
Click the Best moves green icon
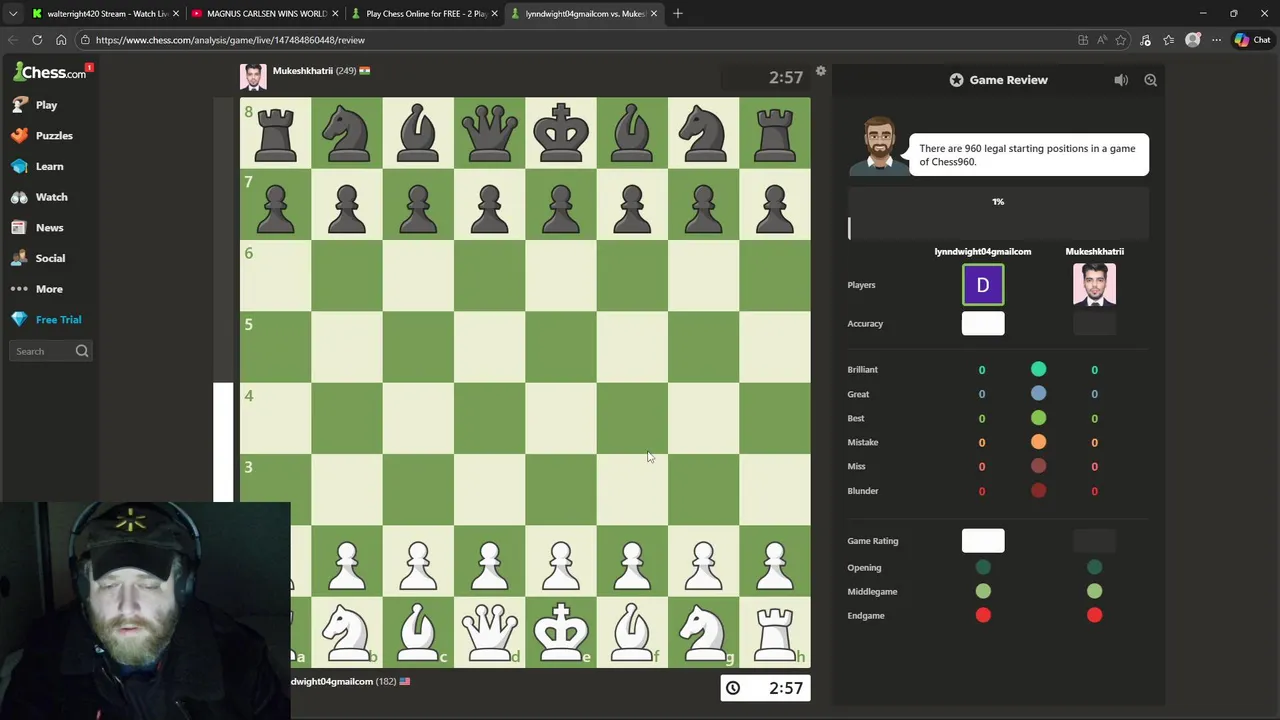coord(1038,418)
